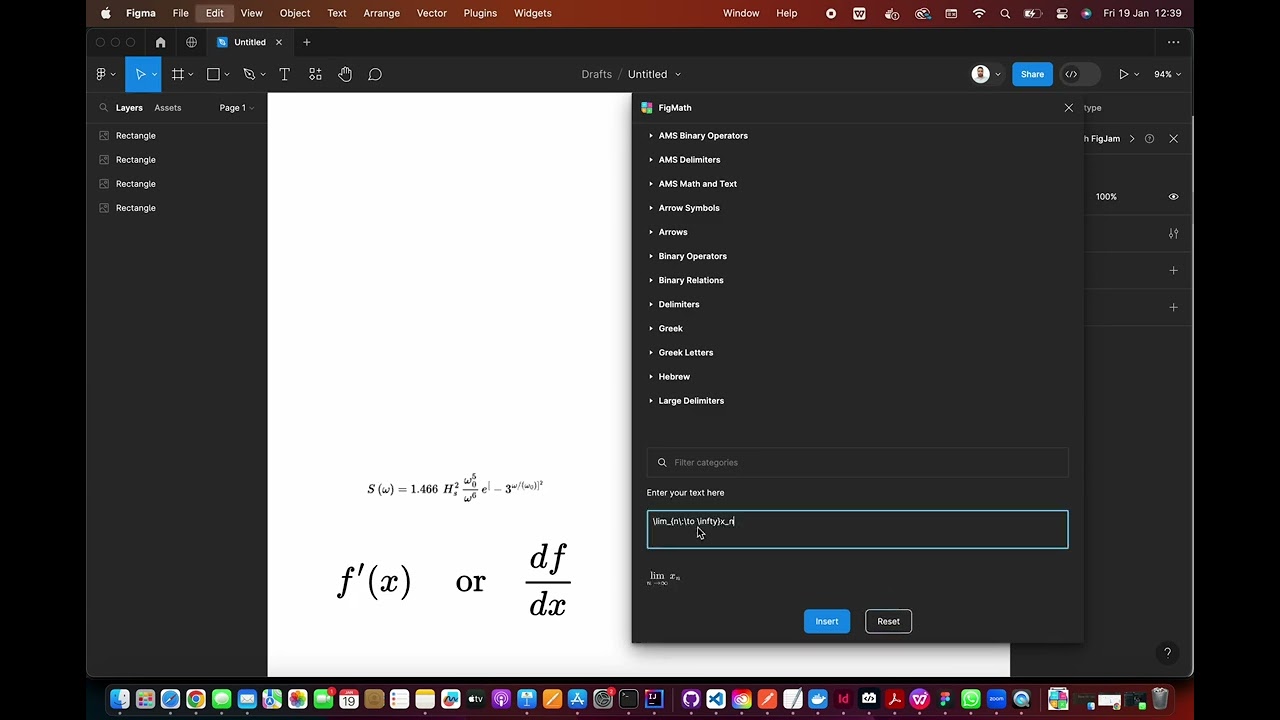This screenshot has width=1280, height=720.
Task: Open Finder from the dock
Action: point(119,699)
